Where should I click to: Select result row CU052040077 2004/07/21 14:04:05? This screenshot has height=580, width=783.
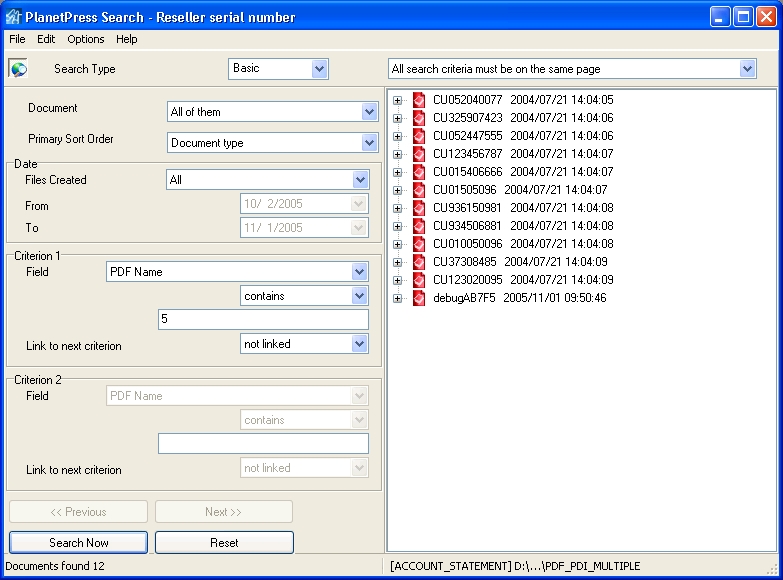523,100
